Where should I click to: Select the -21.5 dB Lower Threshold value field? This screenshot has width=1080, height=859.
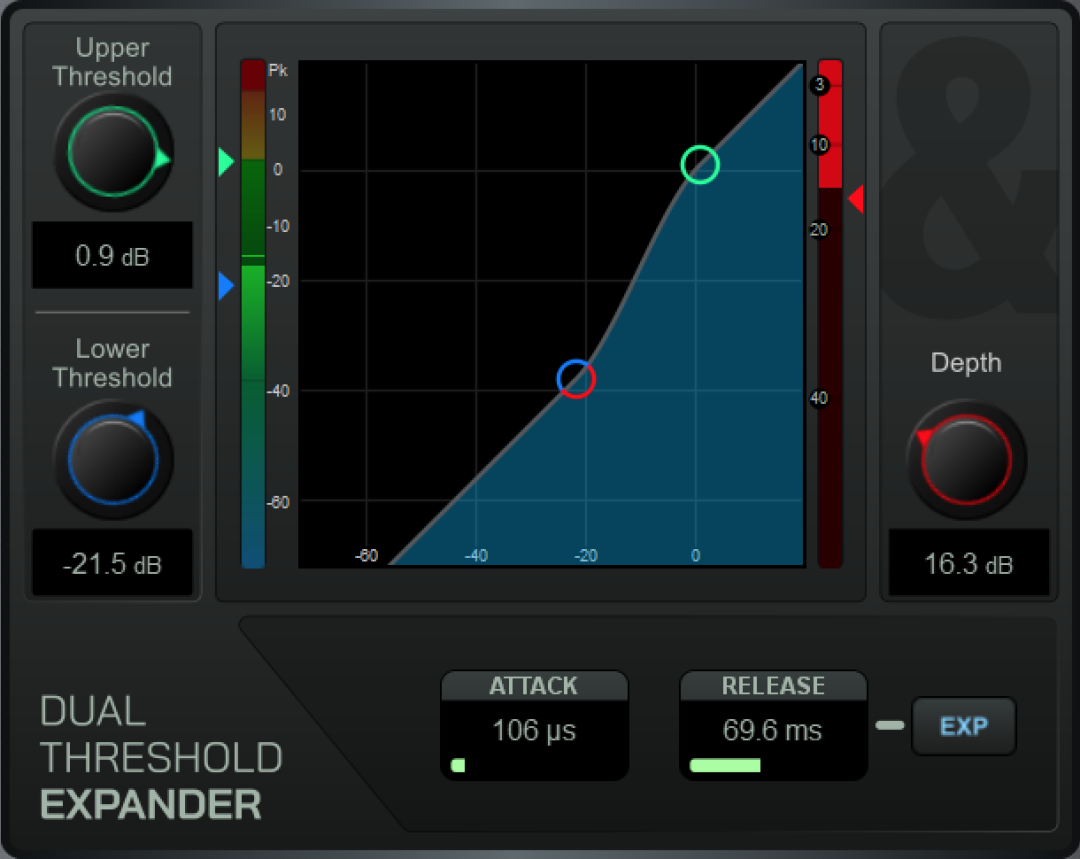coord(112,564)
